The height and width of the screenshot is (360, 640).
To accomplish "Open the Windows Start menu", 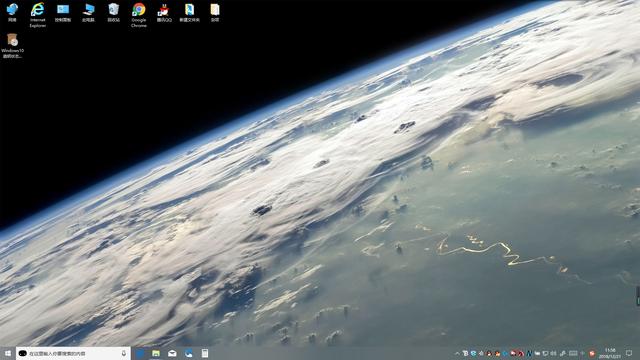I will click(8, 353).
